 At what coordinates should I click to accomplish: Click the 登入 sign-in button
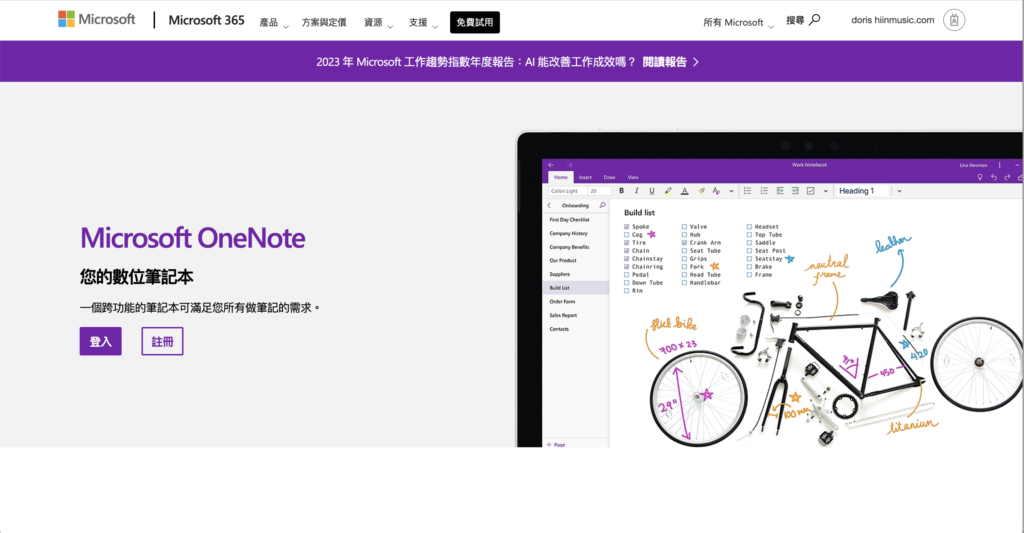tap(100, 341)
